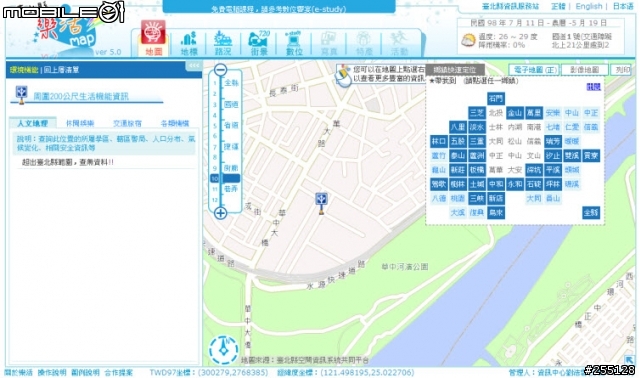The width and height of the screenshot is (640, 378).
Task: Set zoom slider to 全縣 level
Action: [x=231, y=83]
